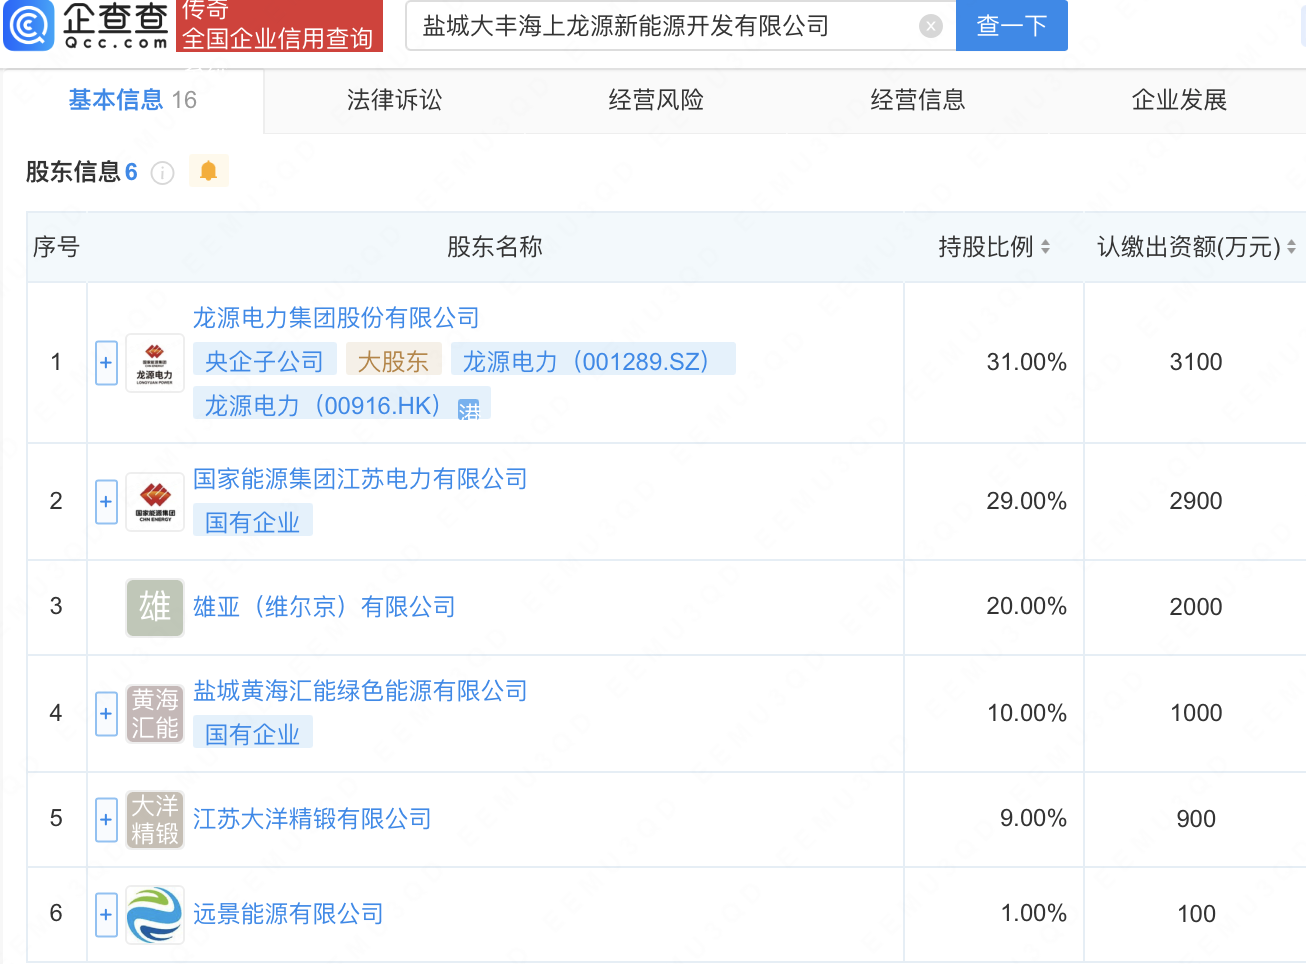
Task: Open the 经营风险 tab
Action: 656,100
